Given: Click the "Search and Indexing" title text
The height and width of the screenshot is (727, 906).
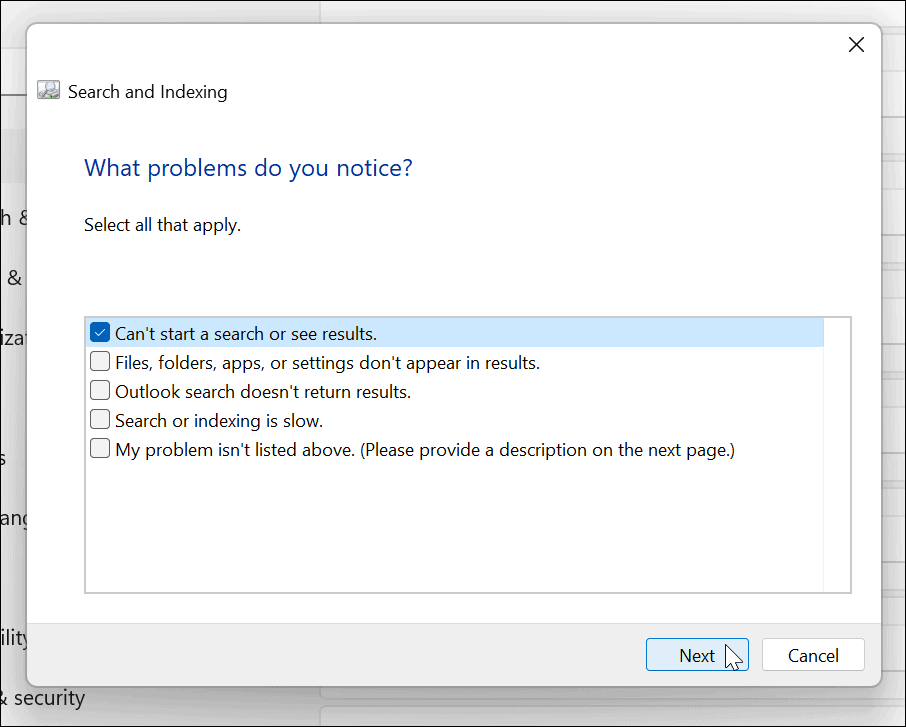Looking at the screenshot, I should [x=147, y=92].
